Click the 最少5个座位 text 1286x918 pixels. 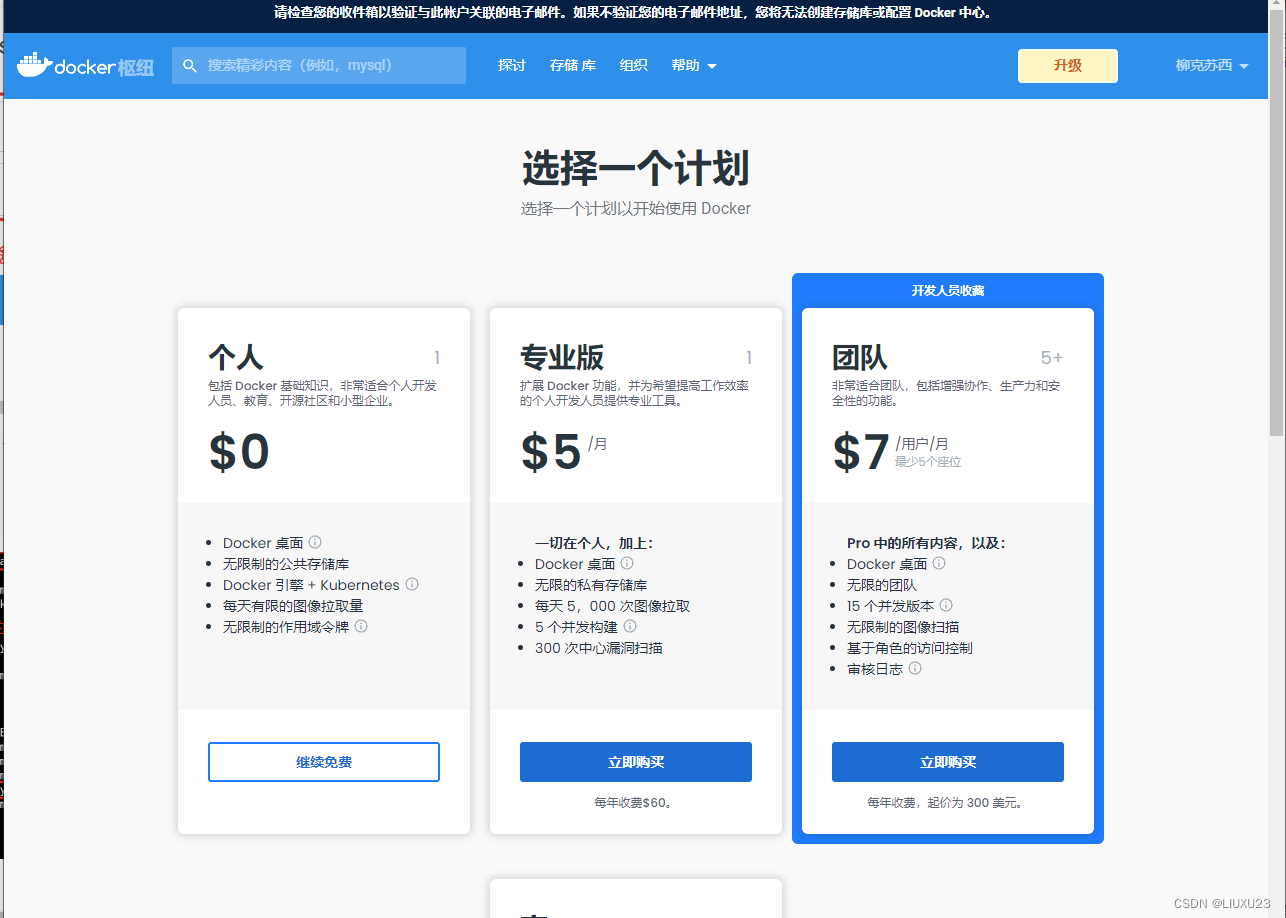tap(928, 462)
